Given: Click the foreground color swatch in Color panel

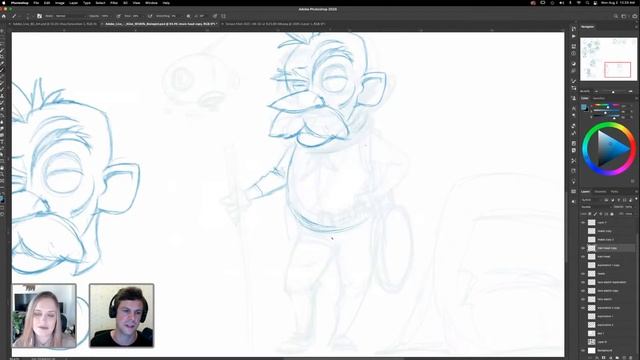Looking at the screenshot, I should (584, 107).
